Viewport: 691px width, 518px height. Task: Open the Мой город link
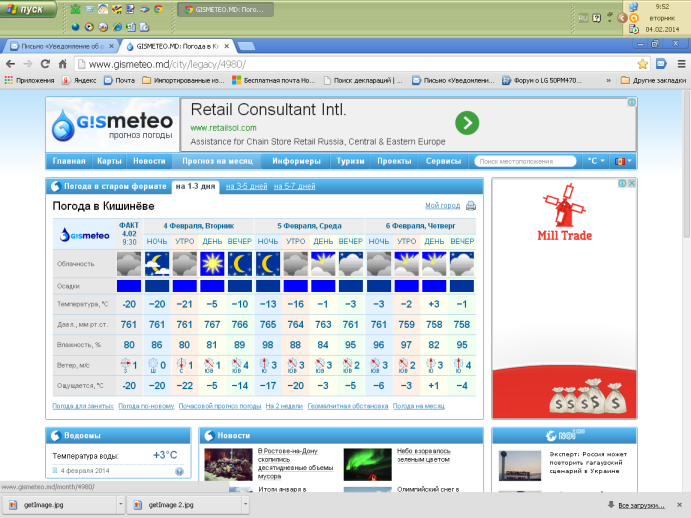coord(442,205)
